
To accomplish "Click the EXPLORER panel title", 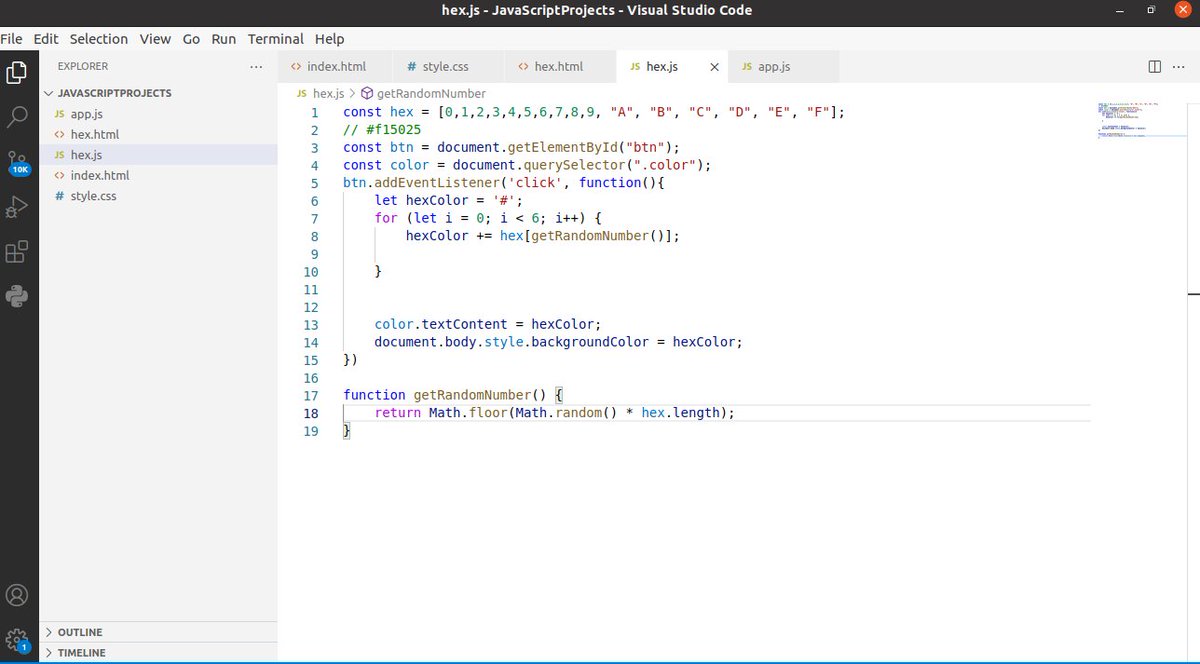I will point(83,66).
